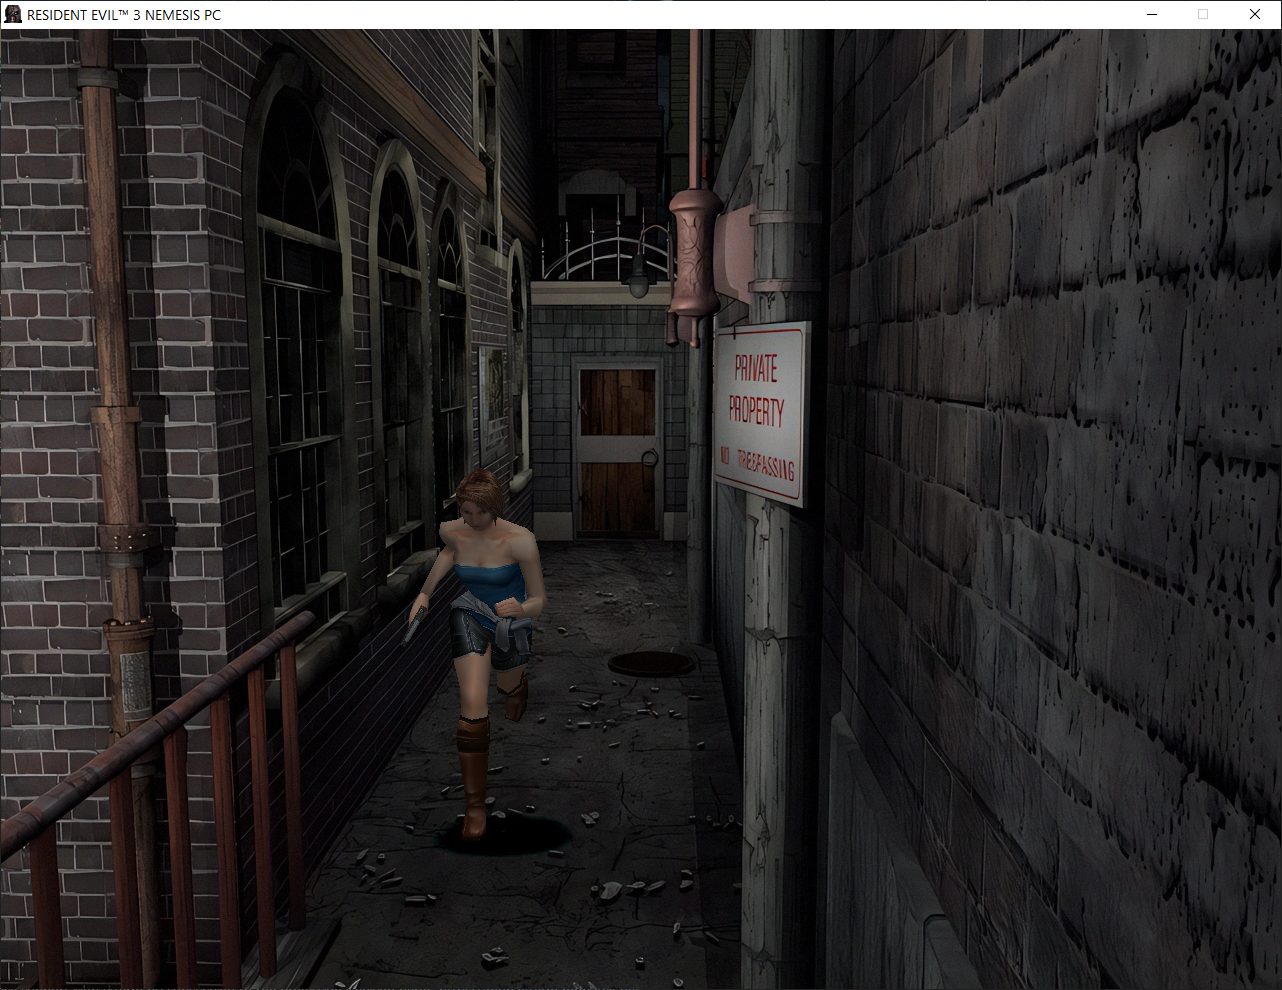
Task: Click the hanging lamp above the door
Action: (637, 277)
